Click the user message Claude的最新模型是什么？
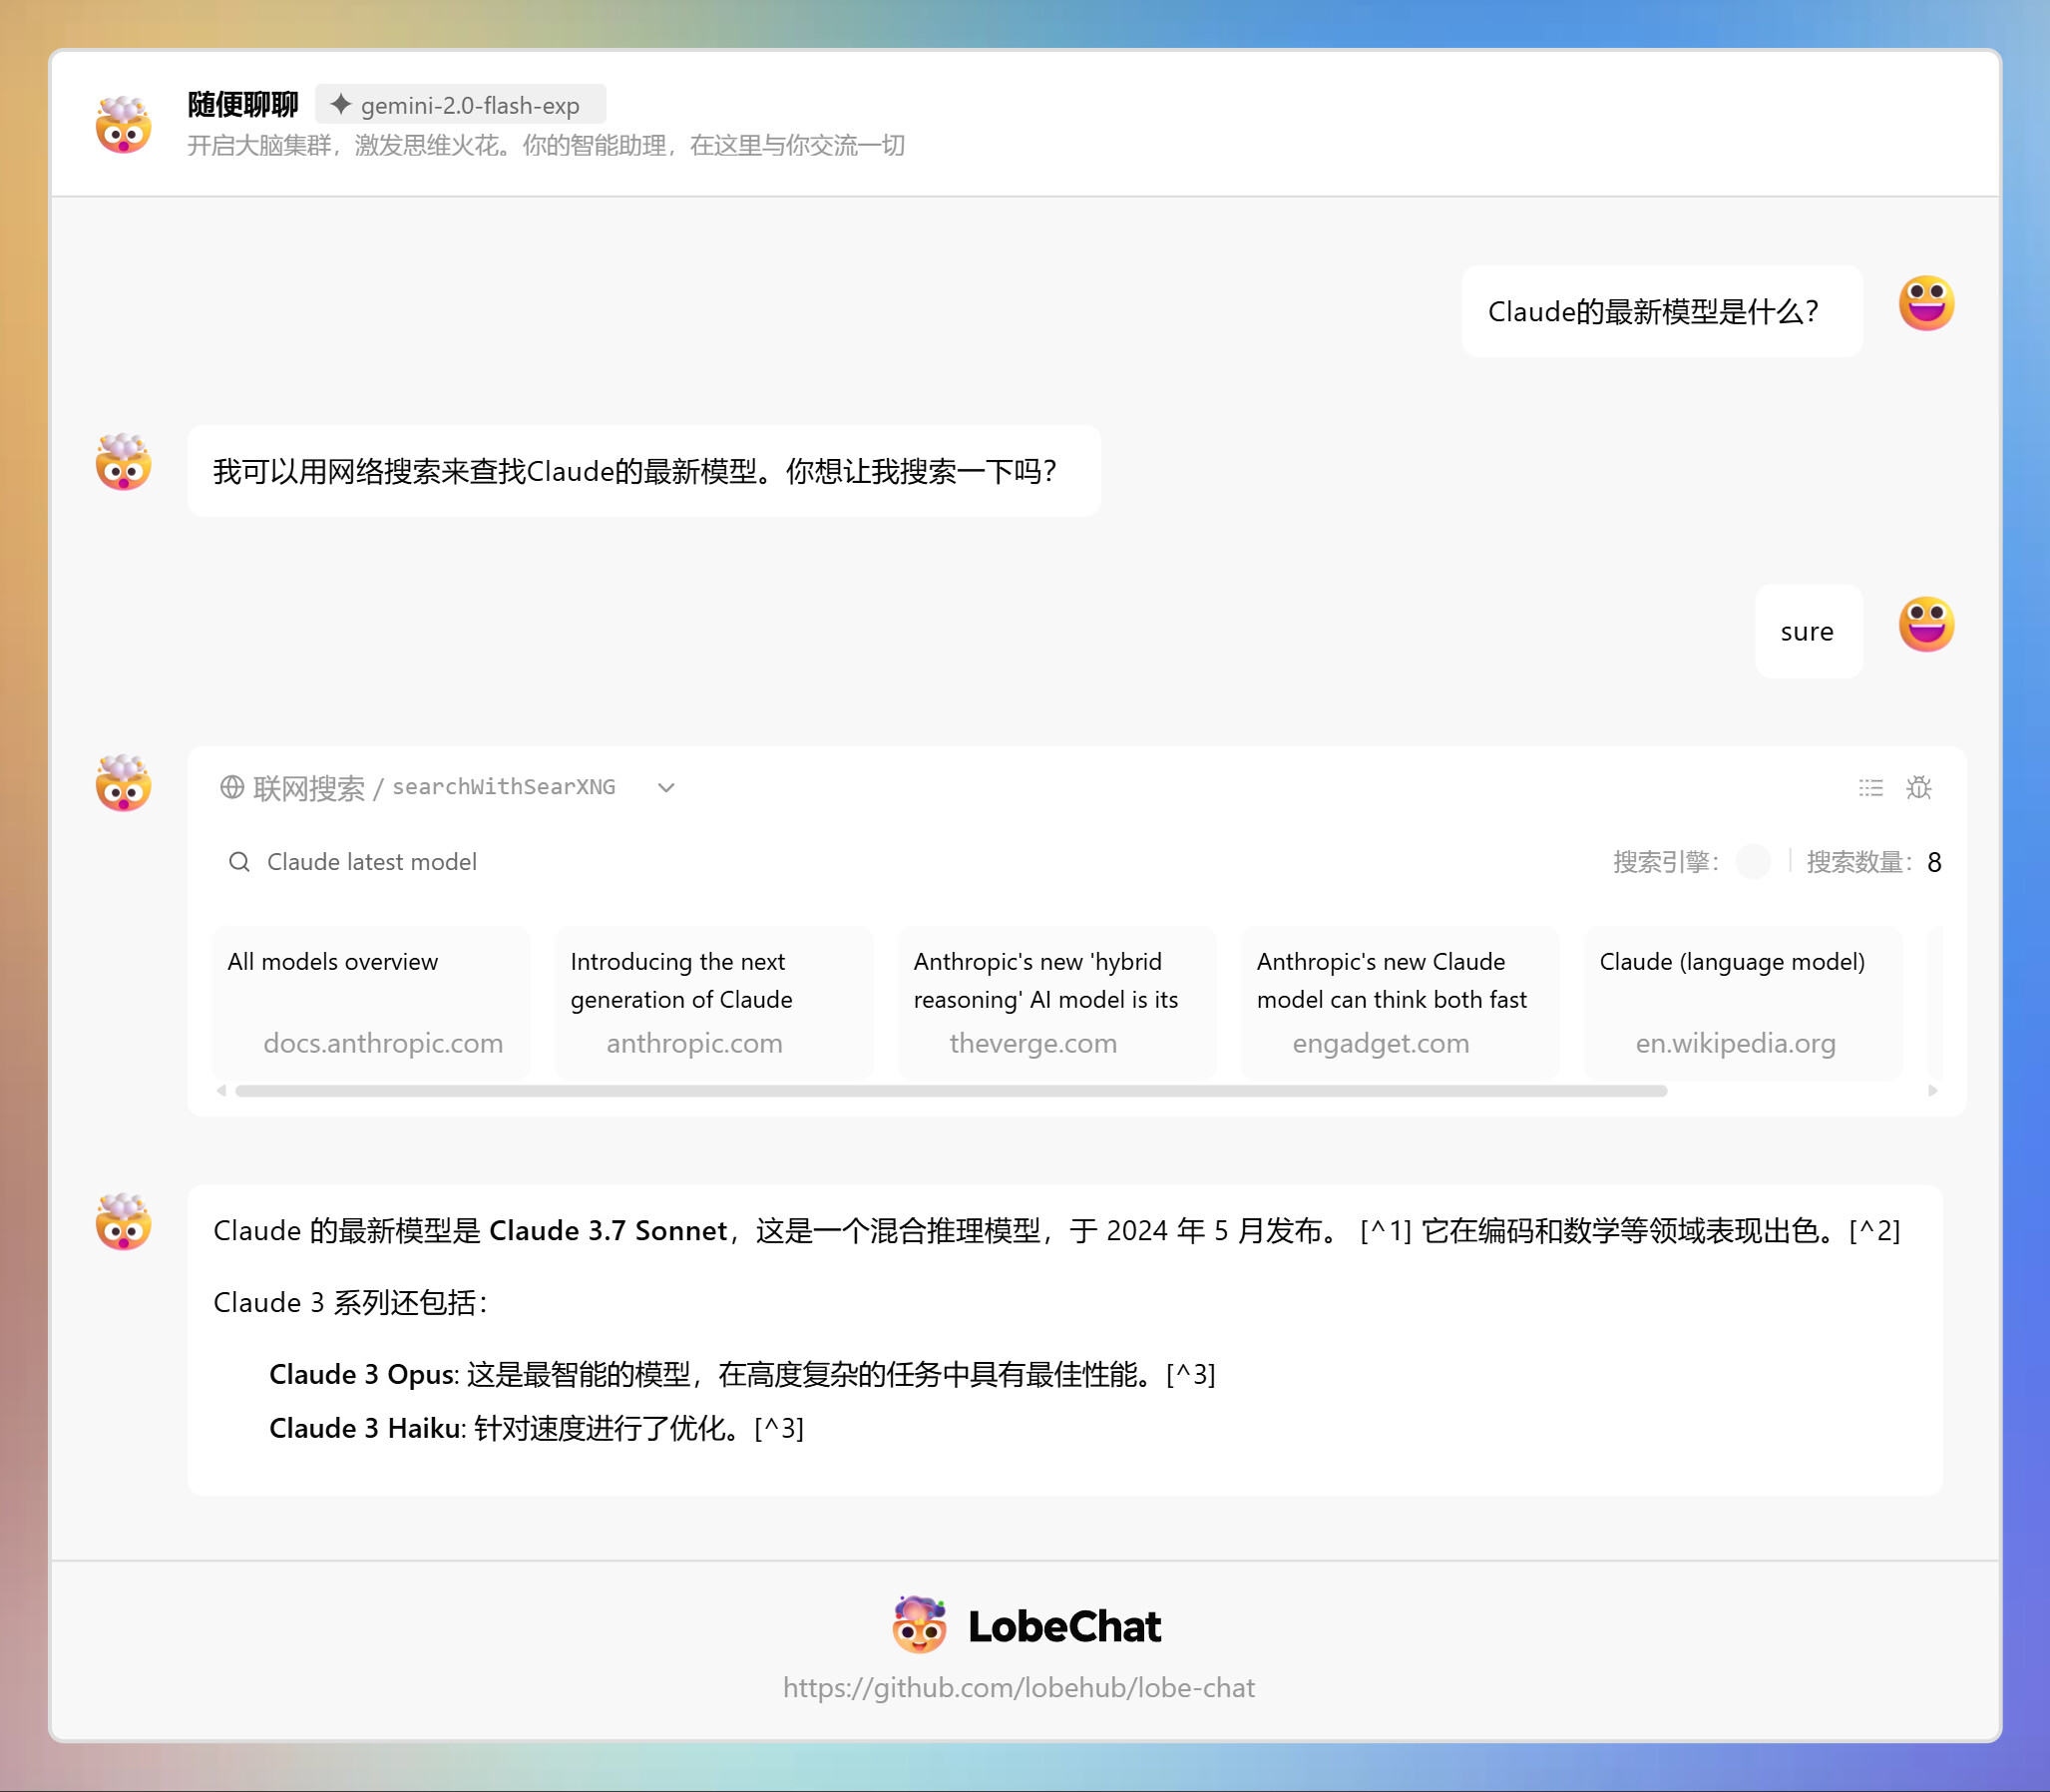 click(x=1662, y=312)
